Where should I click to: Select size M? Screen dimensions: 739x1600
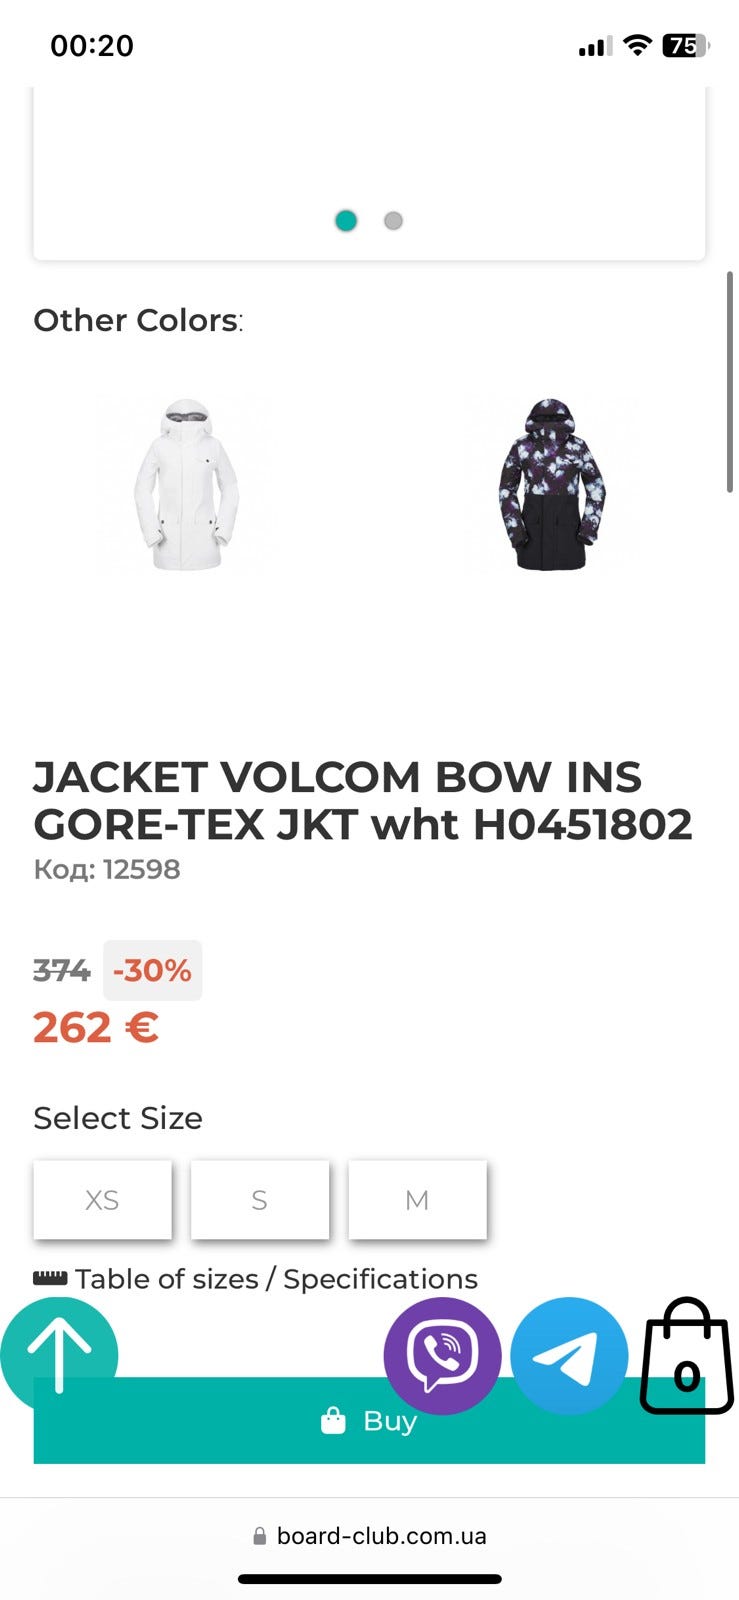tap(417, 1199)
